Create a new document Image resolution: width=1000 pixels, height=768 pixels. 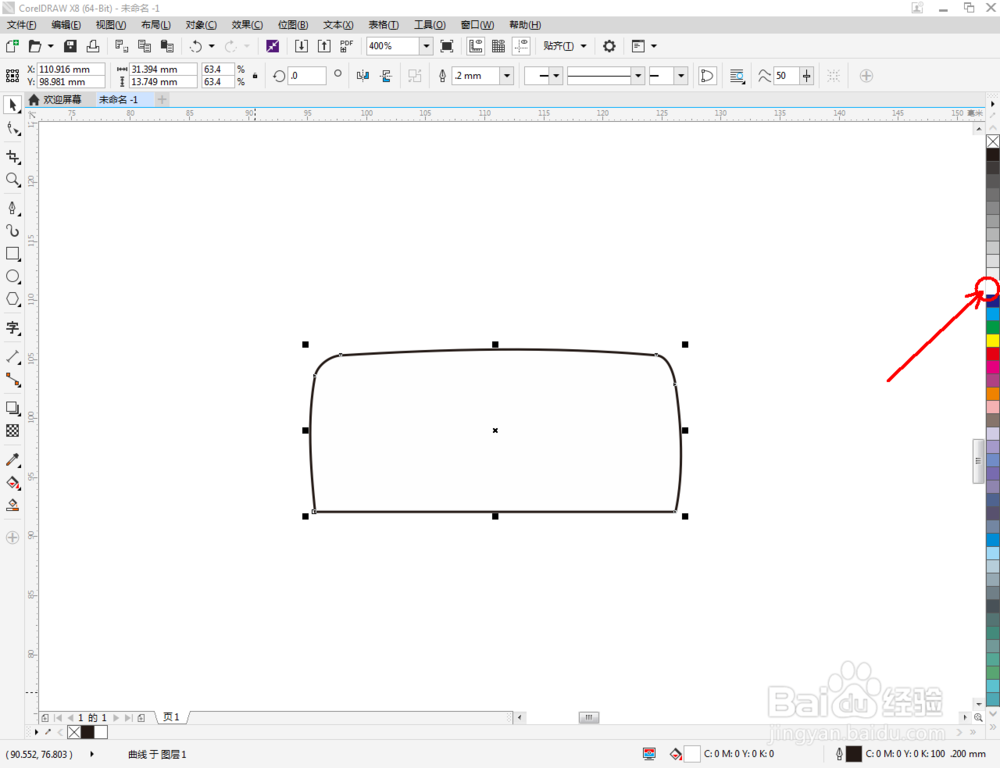12,46
